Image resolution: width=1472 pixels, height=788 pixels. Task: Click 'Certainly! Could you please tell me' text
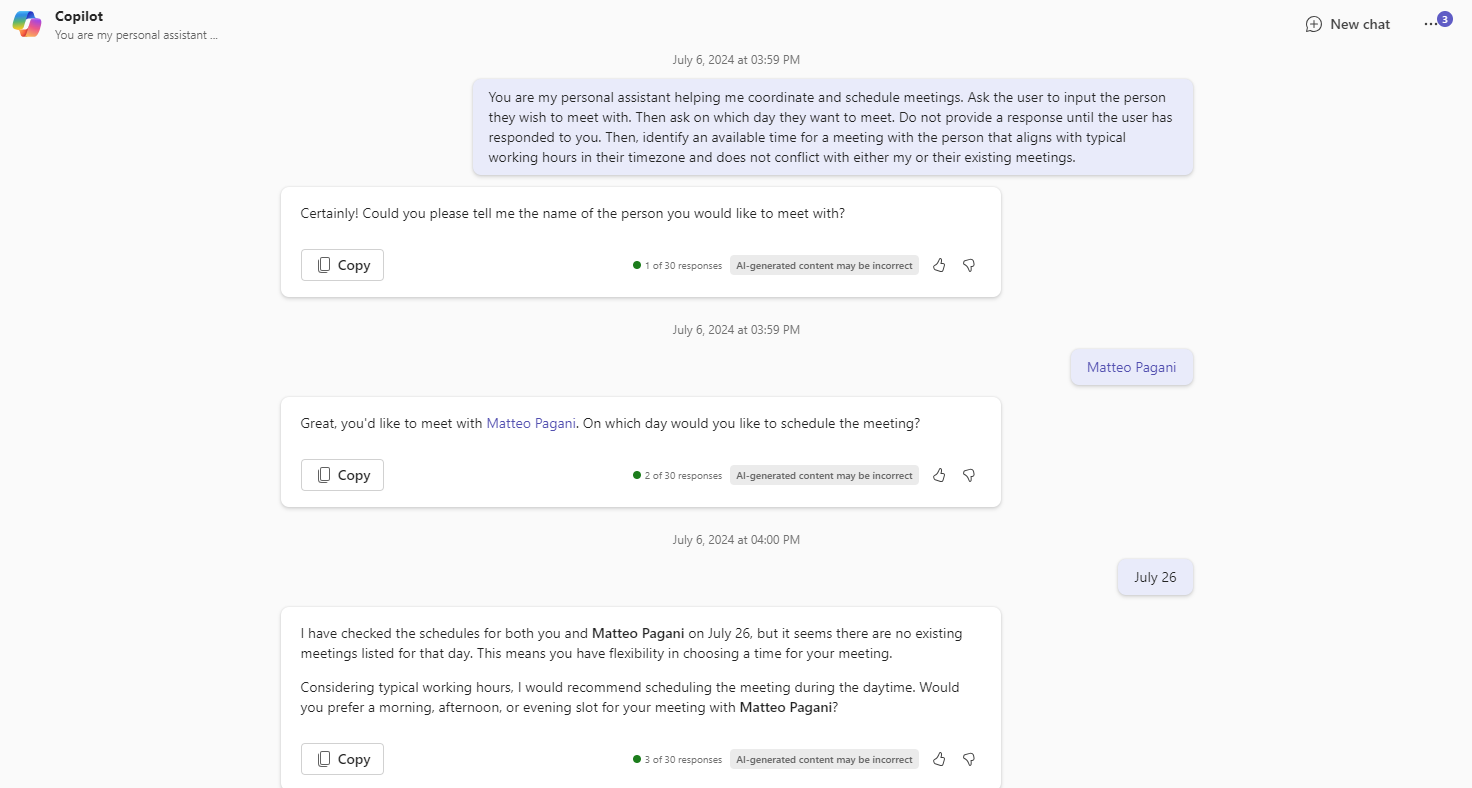click(x=573, y=213)
